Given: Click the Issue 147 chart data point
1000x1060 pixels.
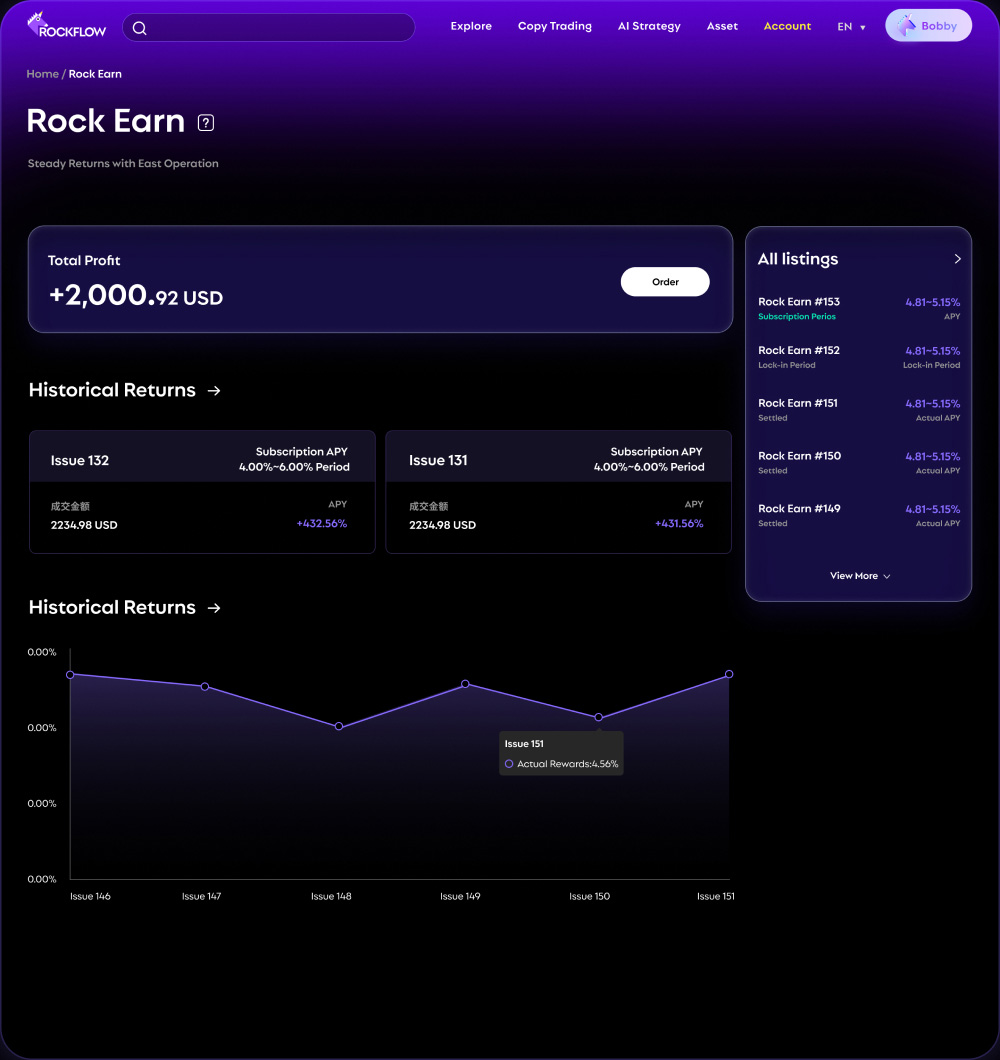Looking at the screenshot, I should point(205,687).
